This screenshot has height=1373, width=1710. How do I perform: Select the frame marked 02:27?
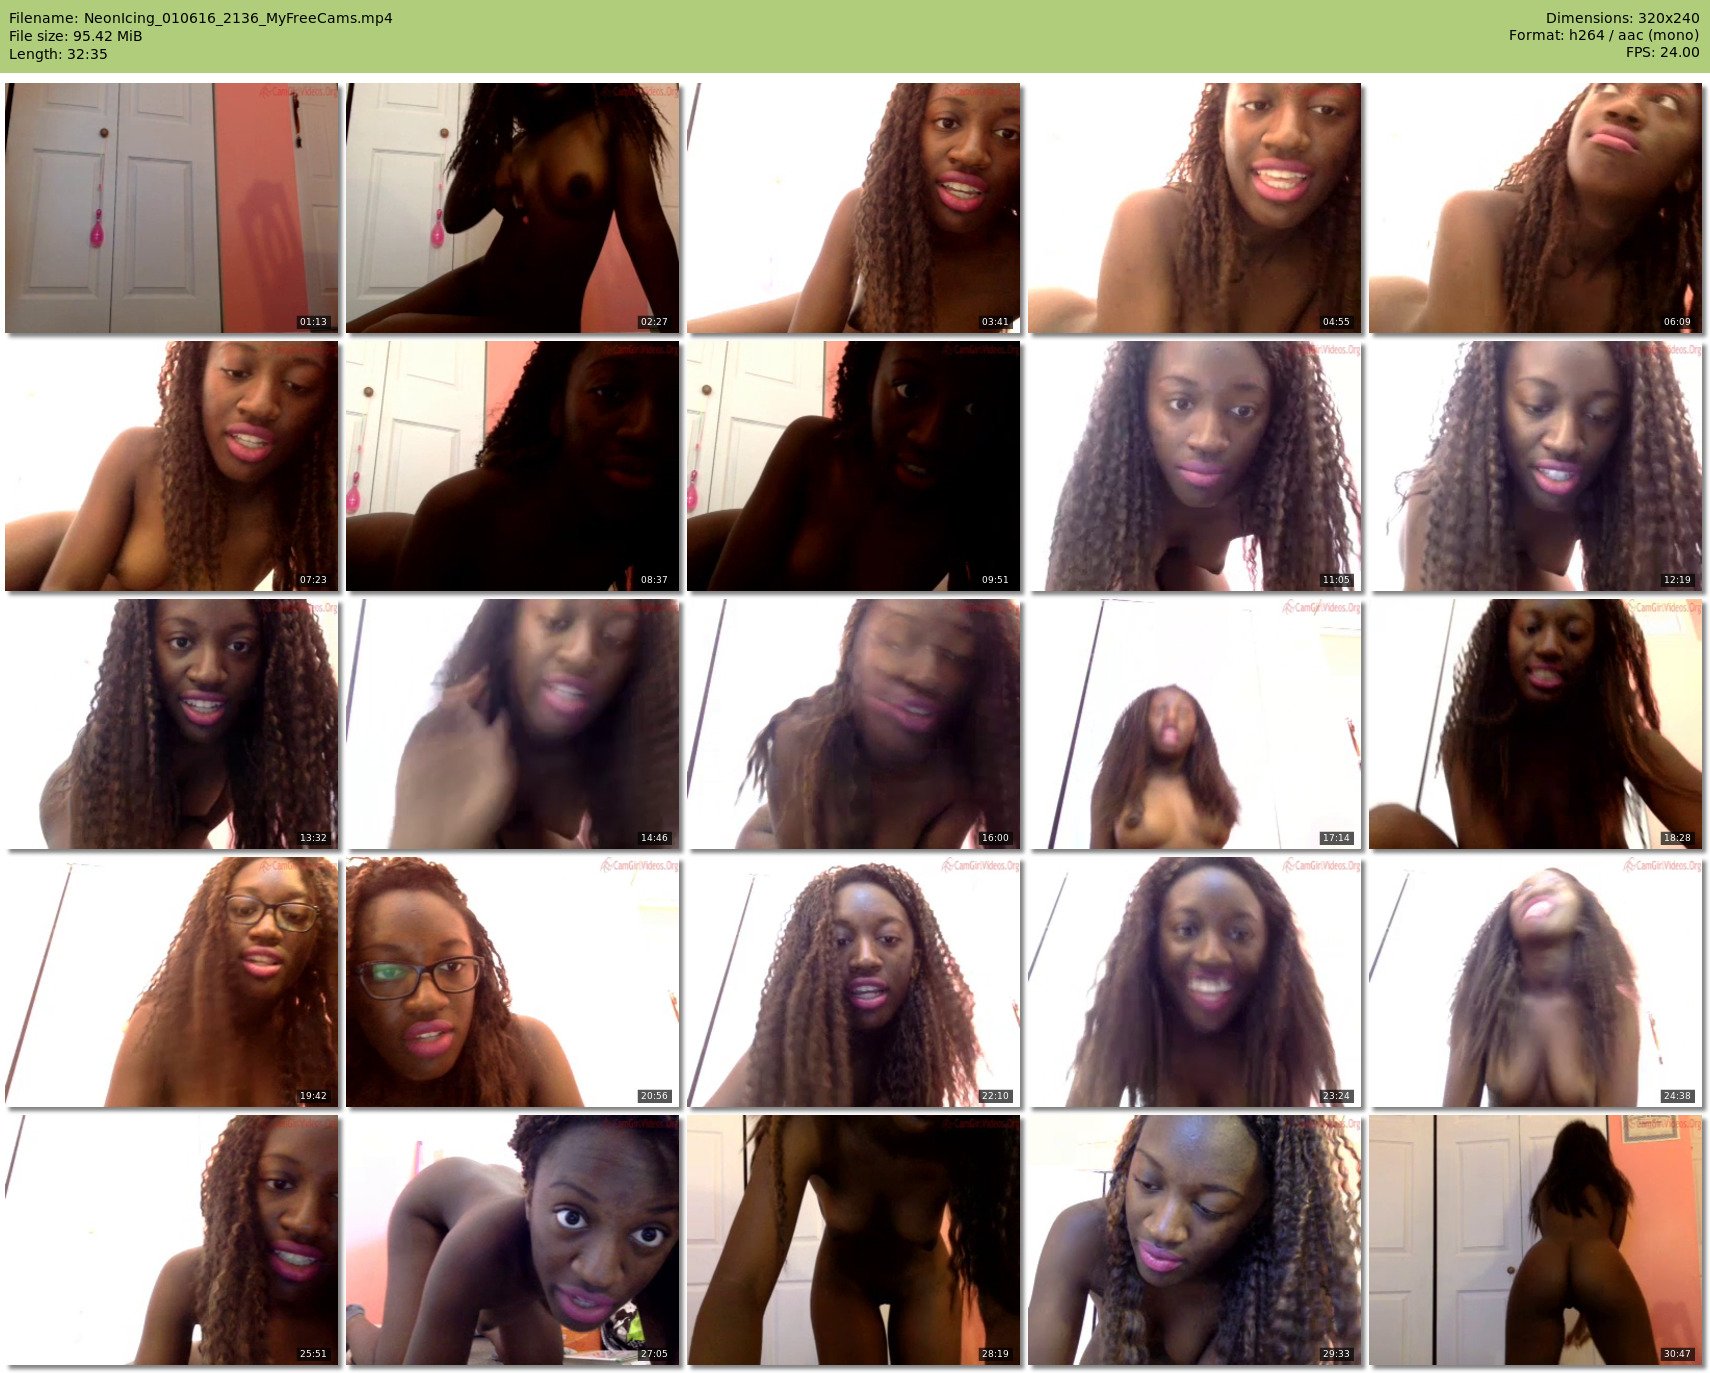(x=513, y=208)
